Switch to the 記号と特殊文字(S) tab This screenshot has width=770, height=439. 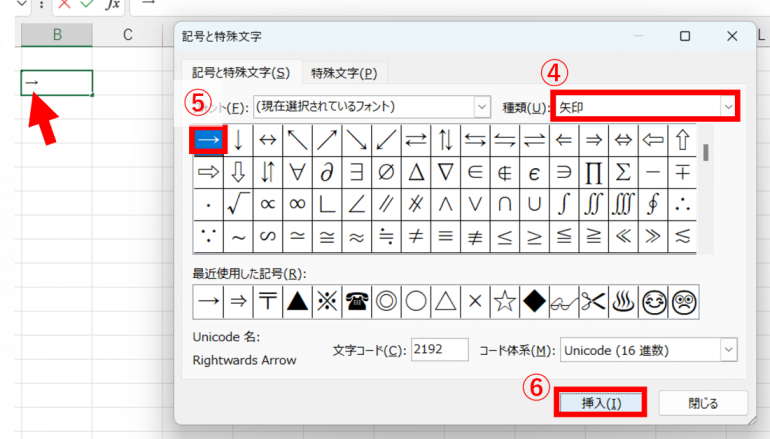point(241,73)
